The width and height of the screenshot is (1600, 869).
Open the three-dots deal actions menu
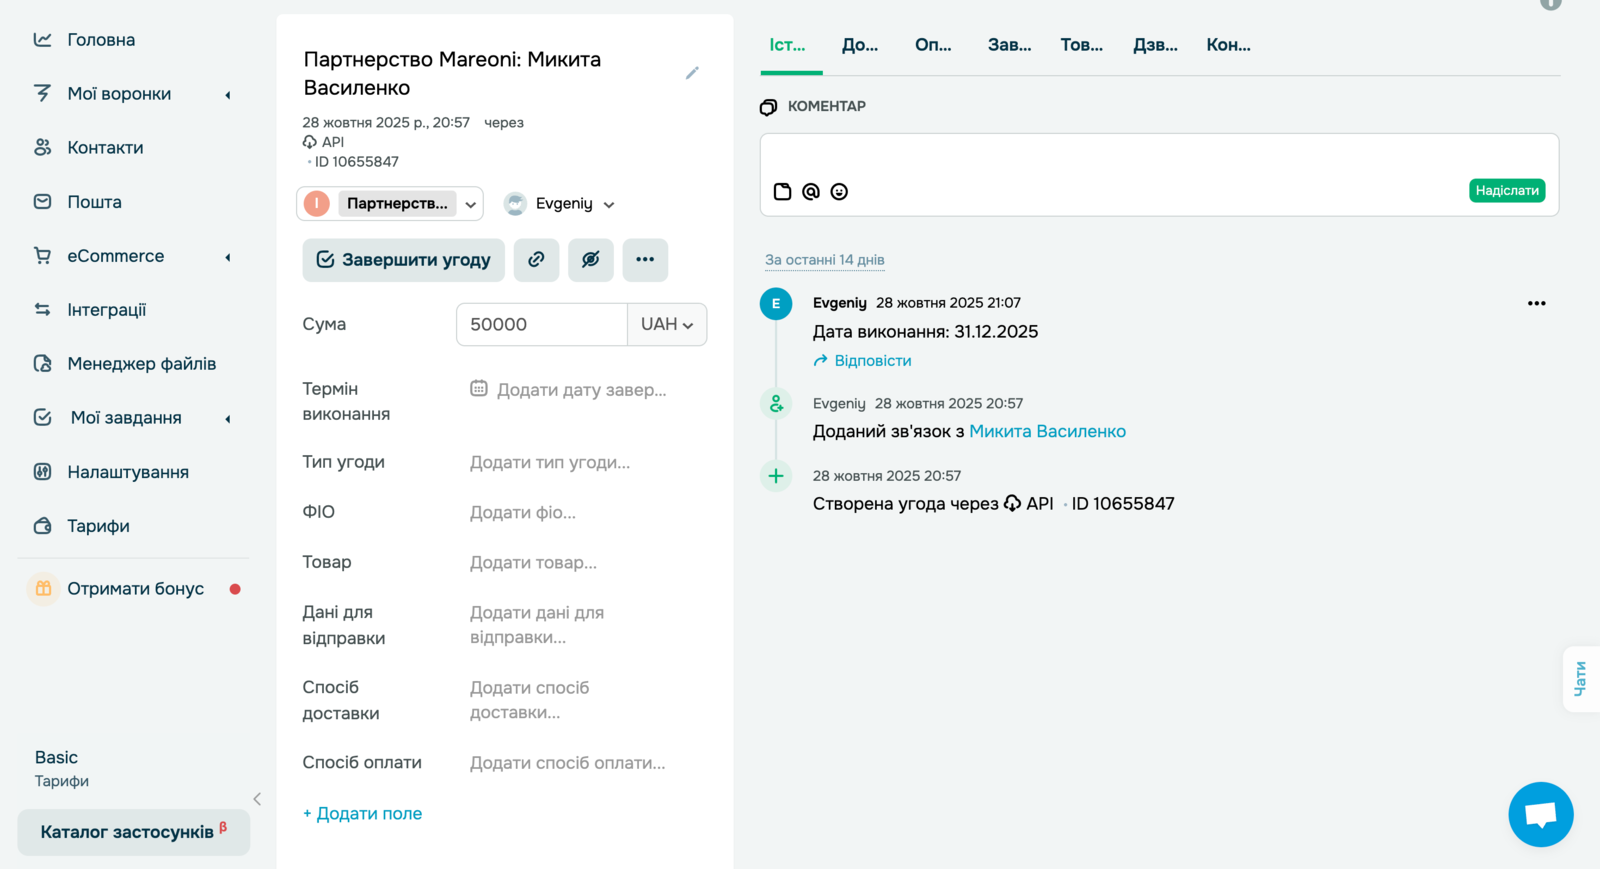(x=645, y=260)
